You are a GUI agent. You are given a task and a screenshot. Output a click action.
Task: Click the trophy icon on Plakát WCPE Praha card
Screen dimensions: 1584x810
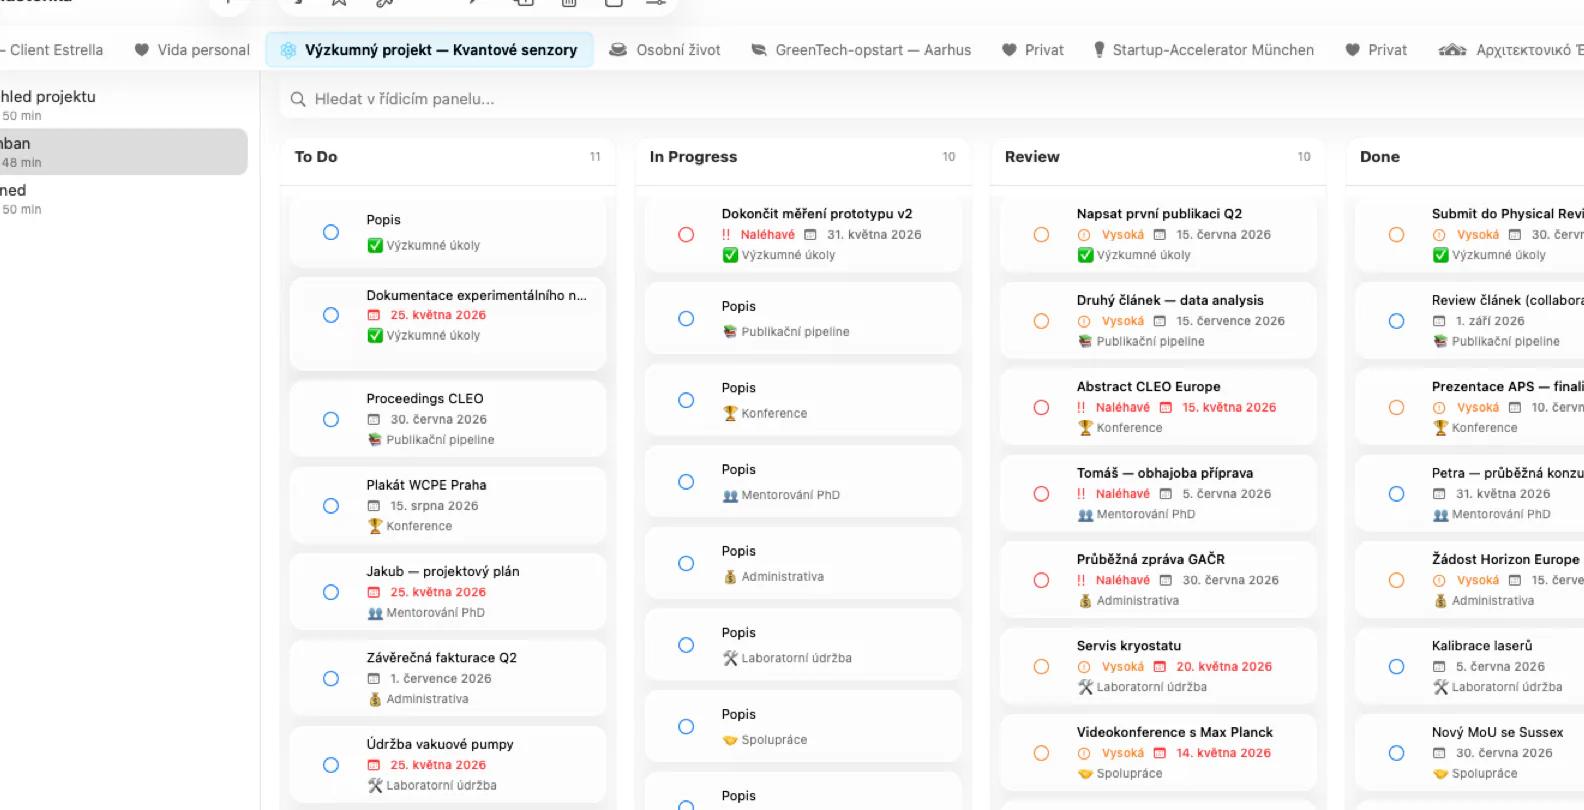click(x=375, y=526)
